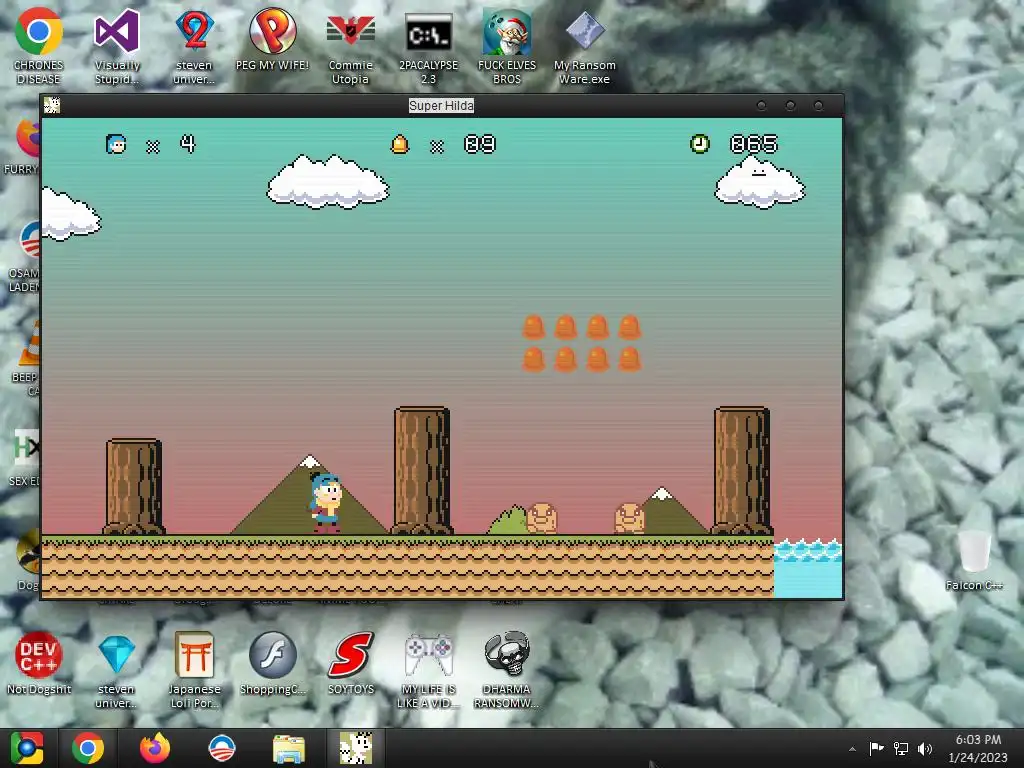Image resolution: width=1024 pixels, height=768 pixels.
Task: Click the timer value 865
Action: point(754,144)
